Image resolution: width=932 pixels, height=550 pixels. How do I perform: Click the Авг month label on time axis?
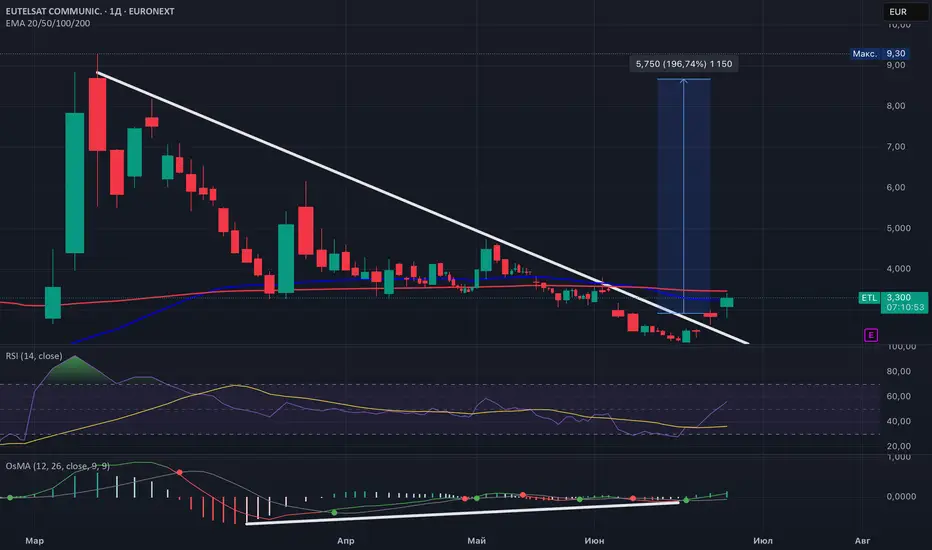[x=862, y=540]
